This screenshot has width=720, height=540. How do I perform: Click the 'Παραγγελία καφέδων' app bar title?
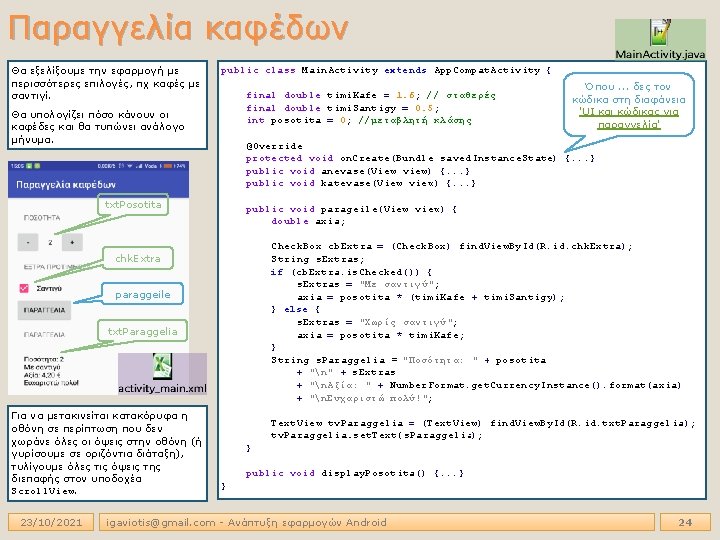click(x=66, y=185)
